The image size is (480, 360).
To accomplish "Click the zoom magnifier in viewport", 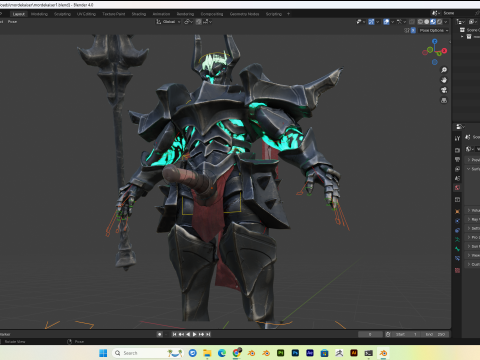I will pos(444,70).
